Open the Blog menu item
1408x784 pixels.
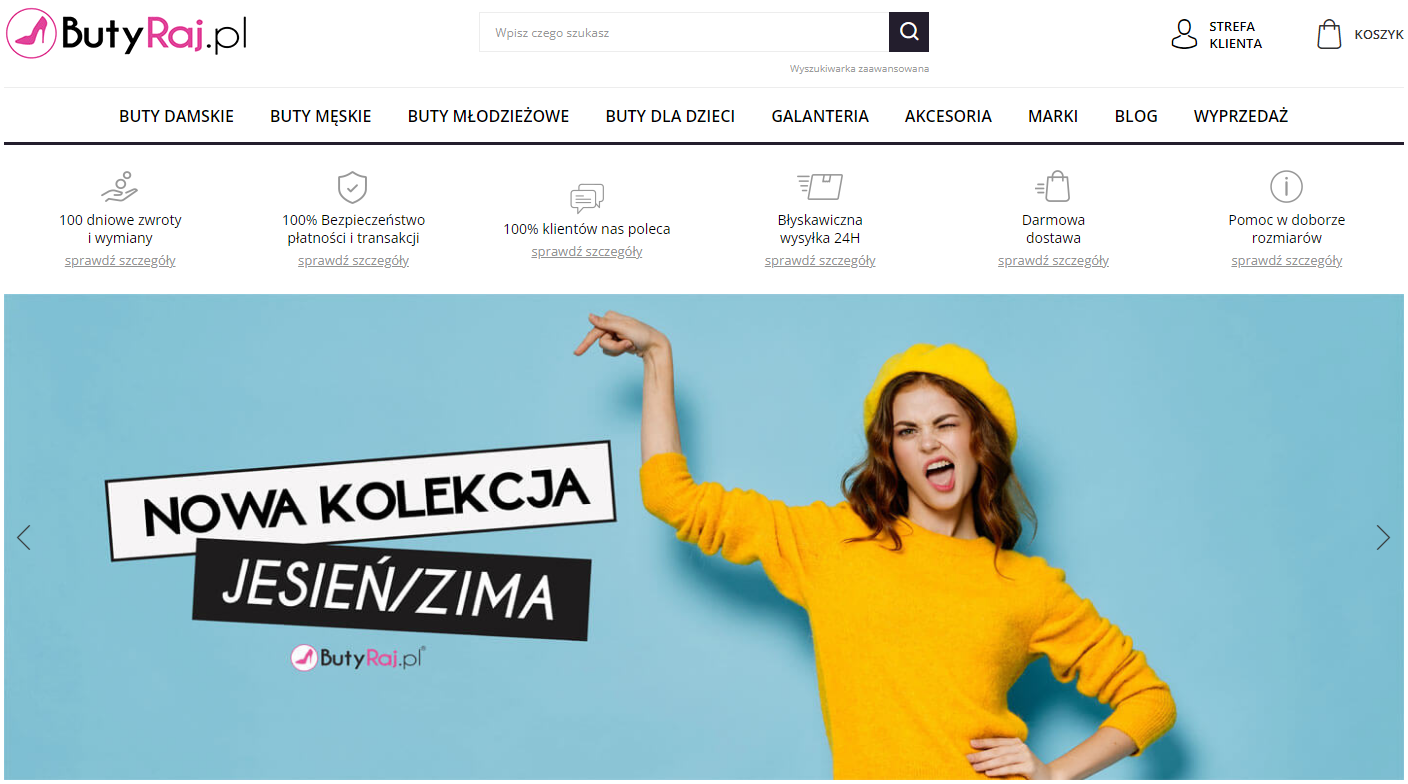[1136, 116]
